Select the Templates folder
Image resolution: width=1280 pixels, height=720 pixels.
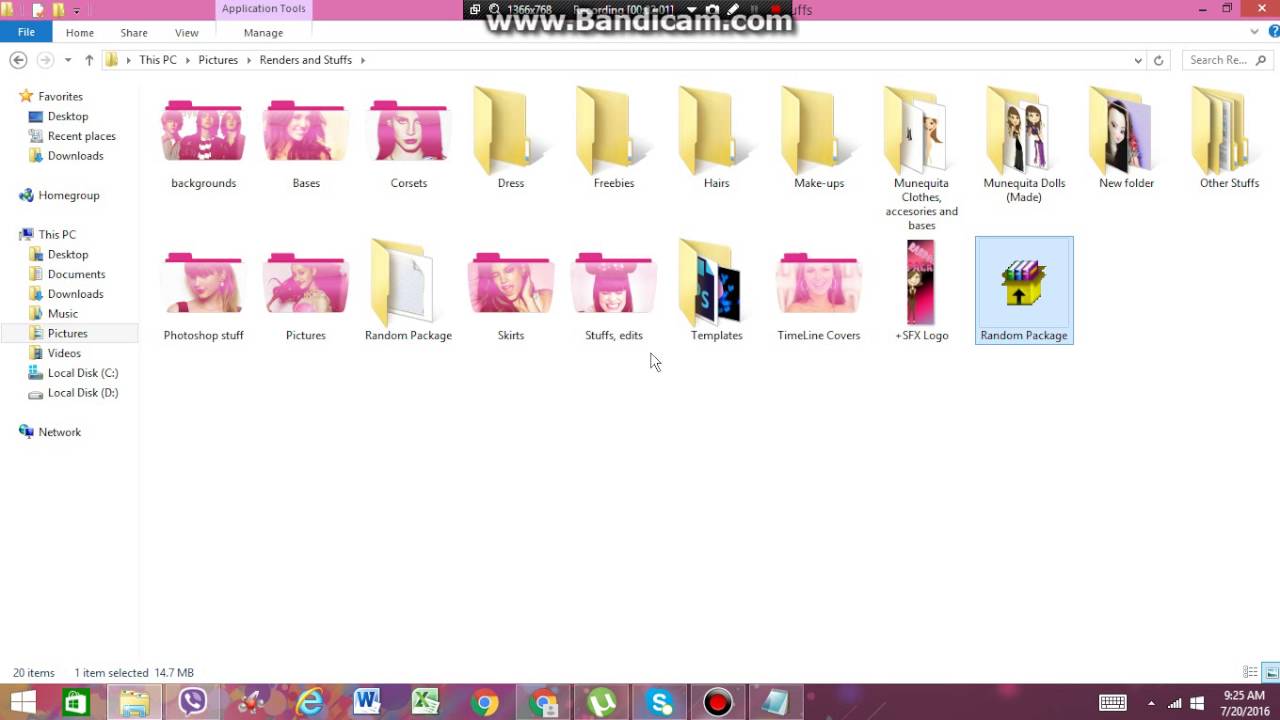pyautogui.click(x=716, y=292)
